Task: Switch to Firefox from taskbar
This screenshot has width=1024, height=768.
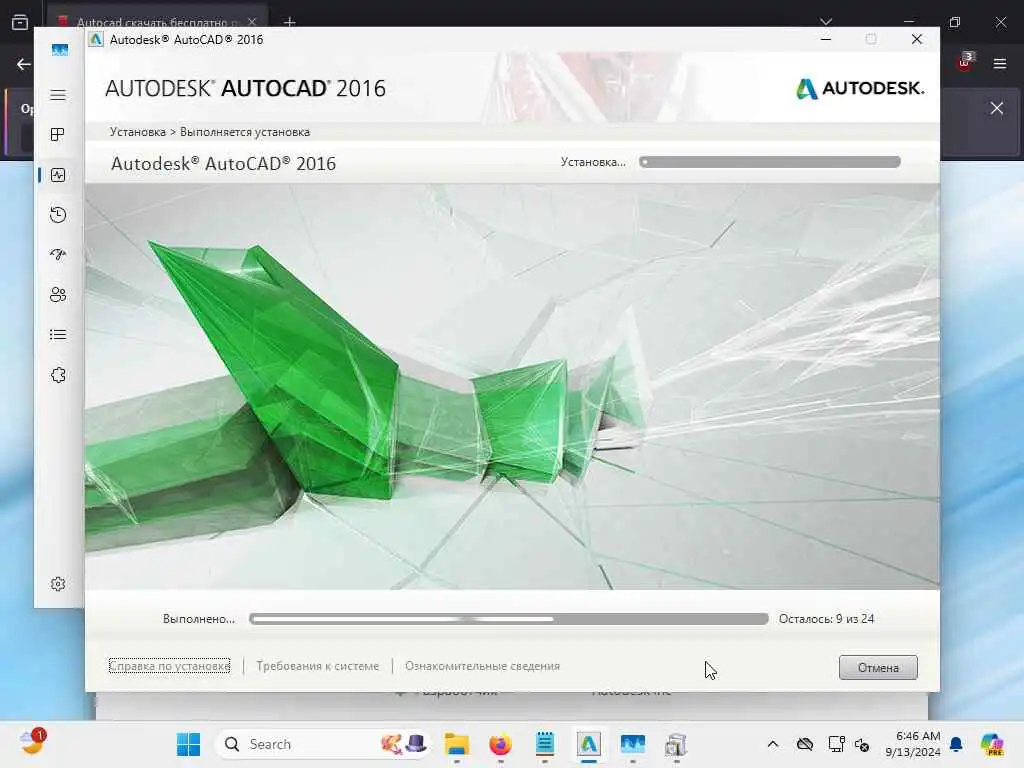Action: click(x=500, y=744)
